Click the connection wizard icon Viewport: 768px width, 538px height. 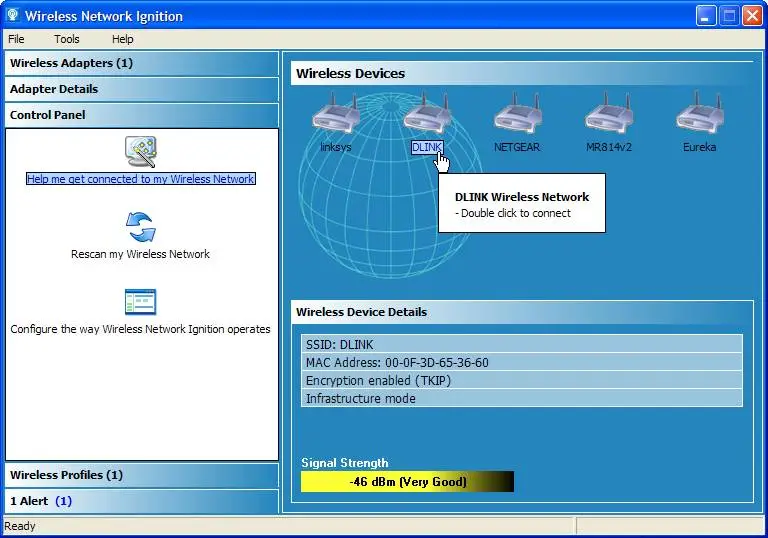click(141, 151)
